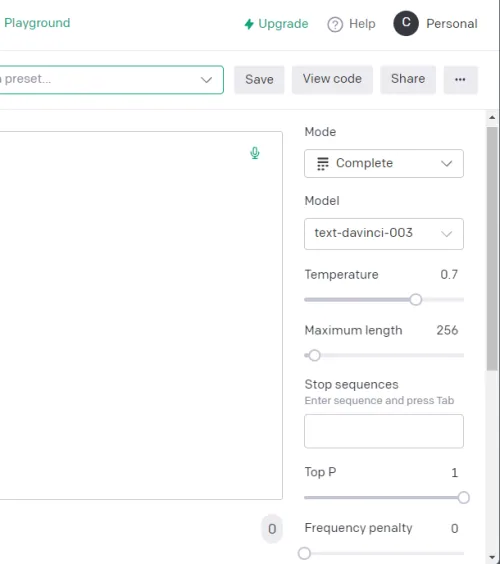Click the microphone icon in the prompt box
500x564 pixels.
click(255, 153)
